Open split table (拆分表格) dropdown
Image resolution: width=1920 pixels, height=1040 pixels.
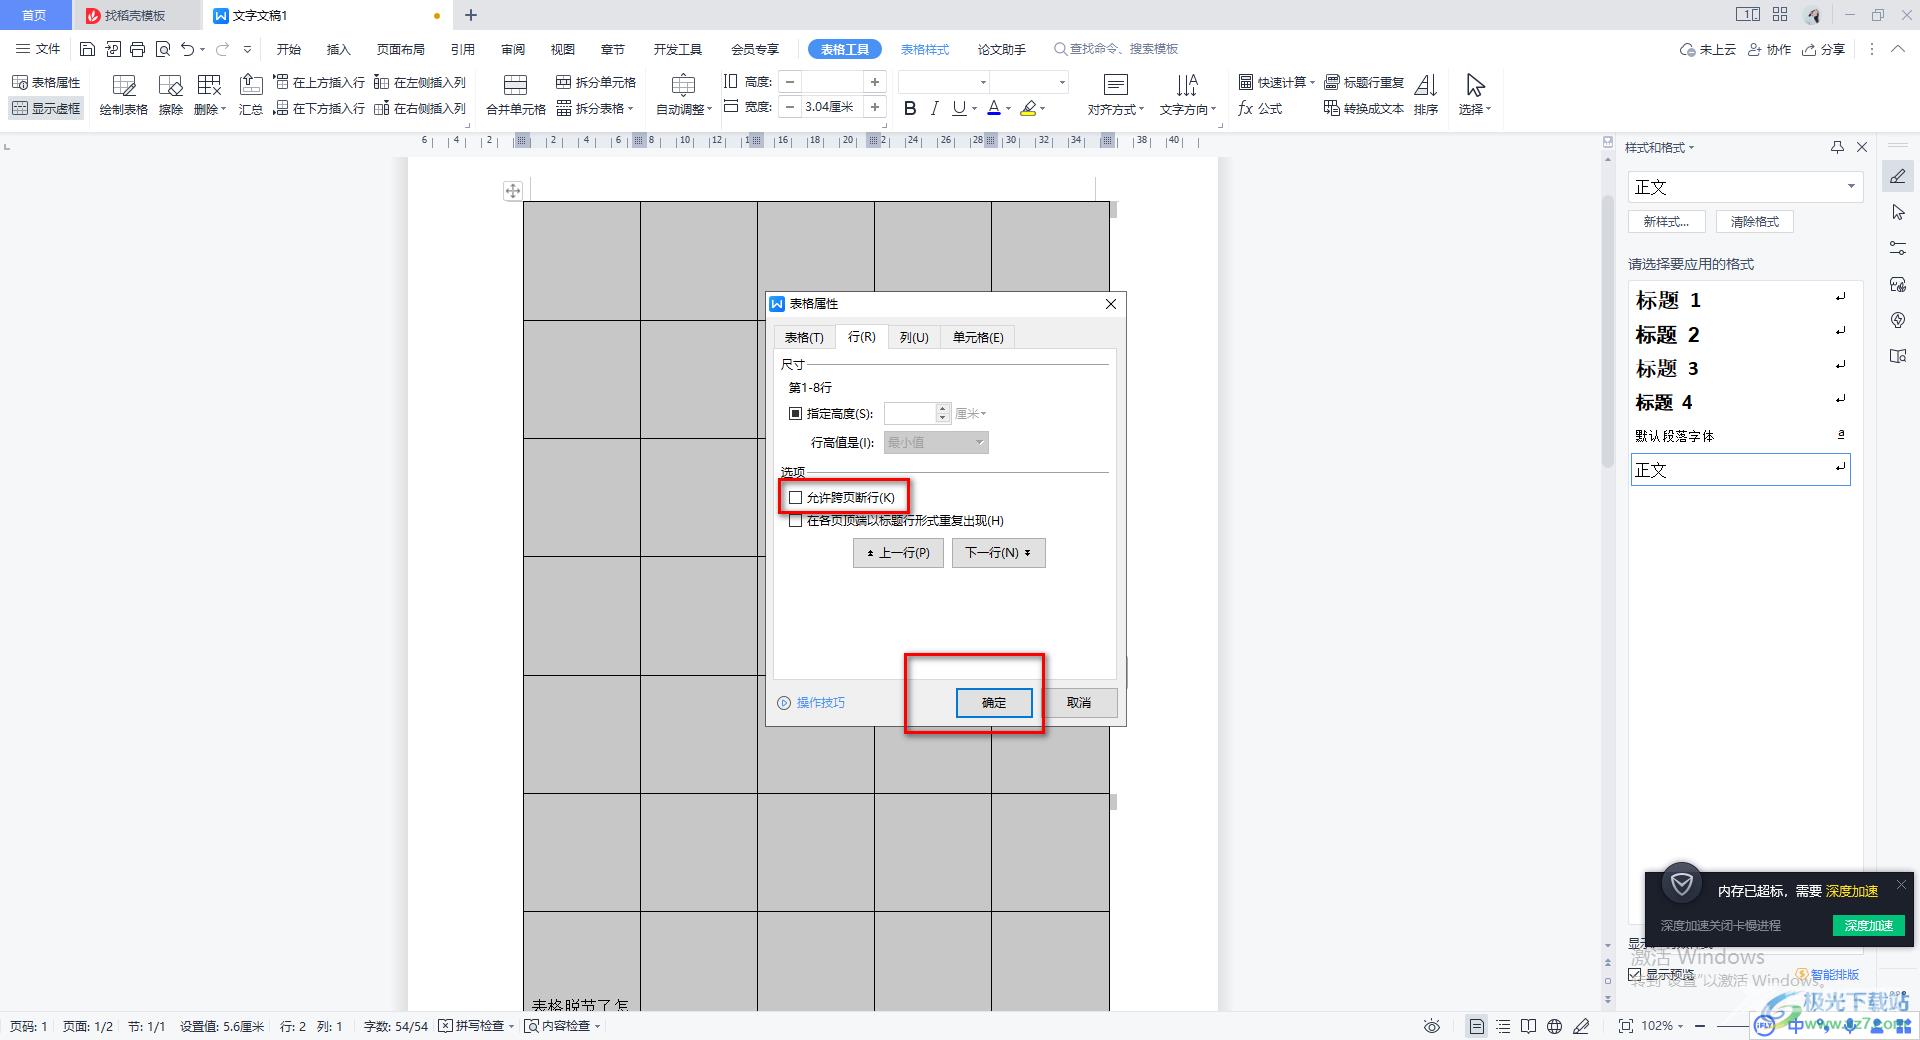coord(596,108)
